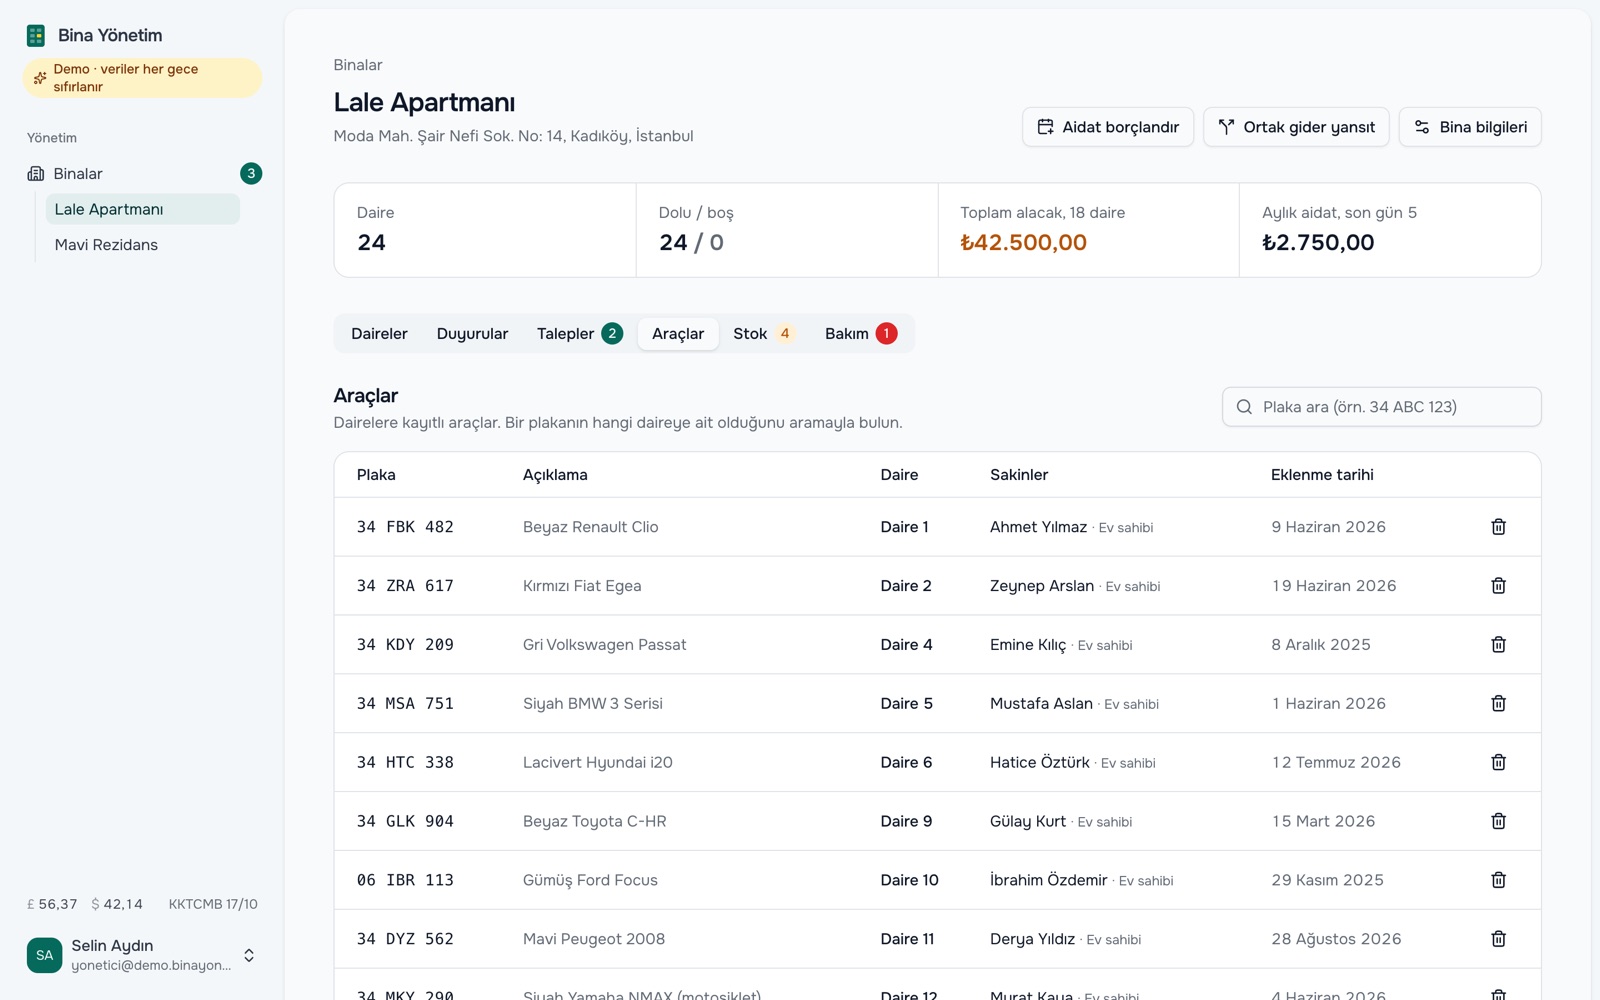Click Mustafa Aslan resident name
1600x1000 pixels.
[x=1041, y=704]
